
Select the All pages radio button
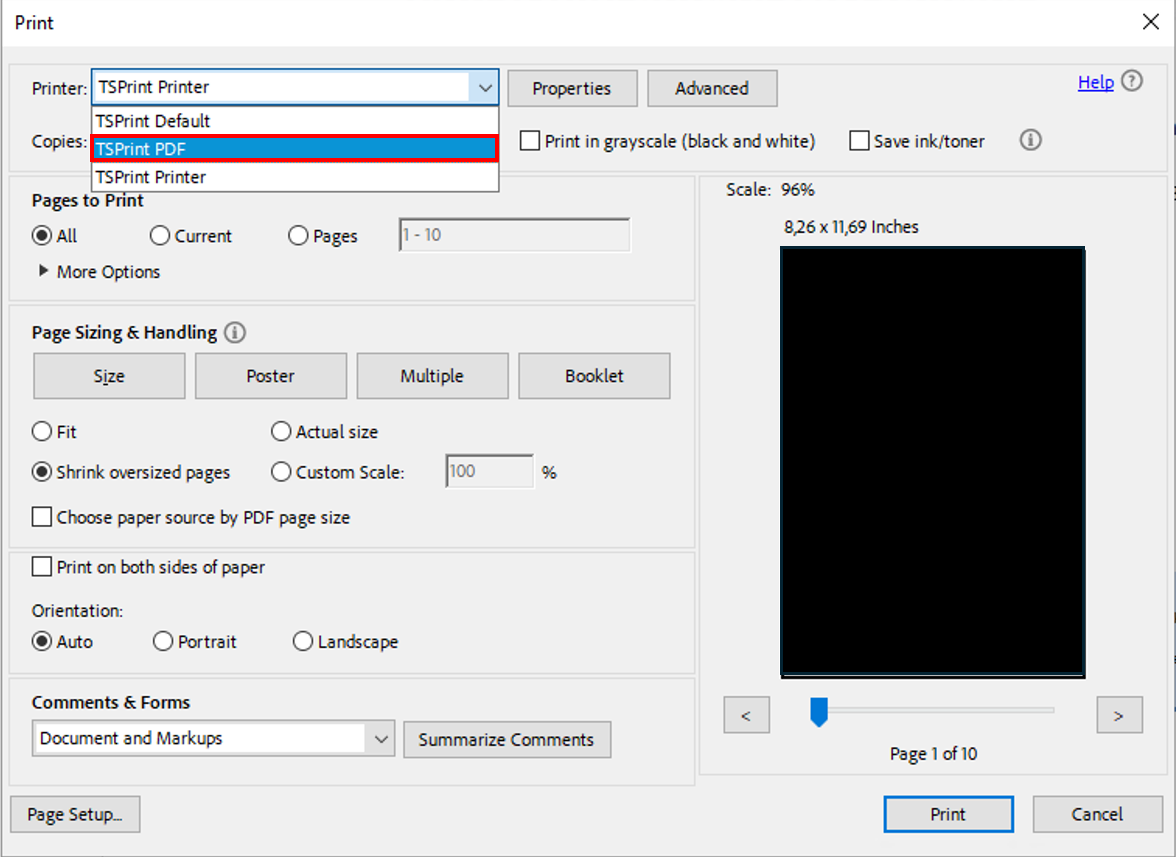pyautogui.click(x=42, y=235)
